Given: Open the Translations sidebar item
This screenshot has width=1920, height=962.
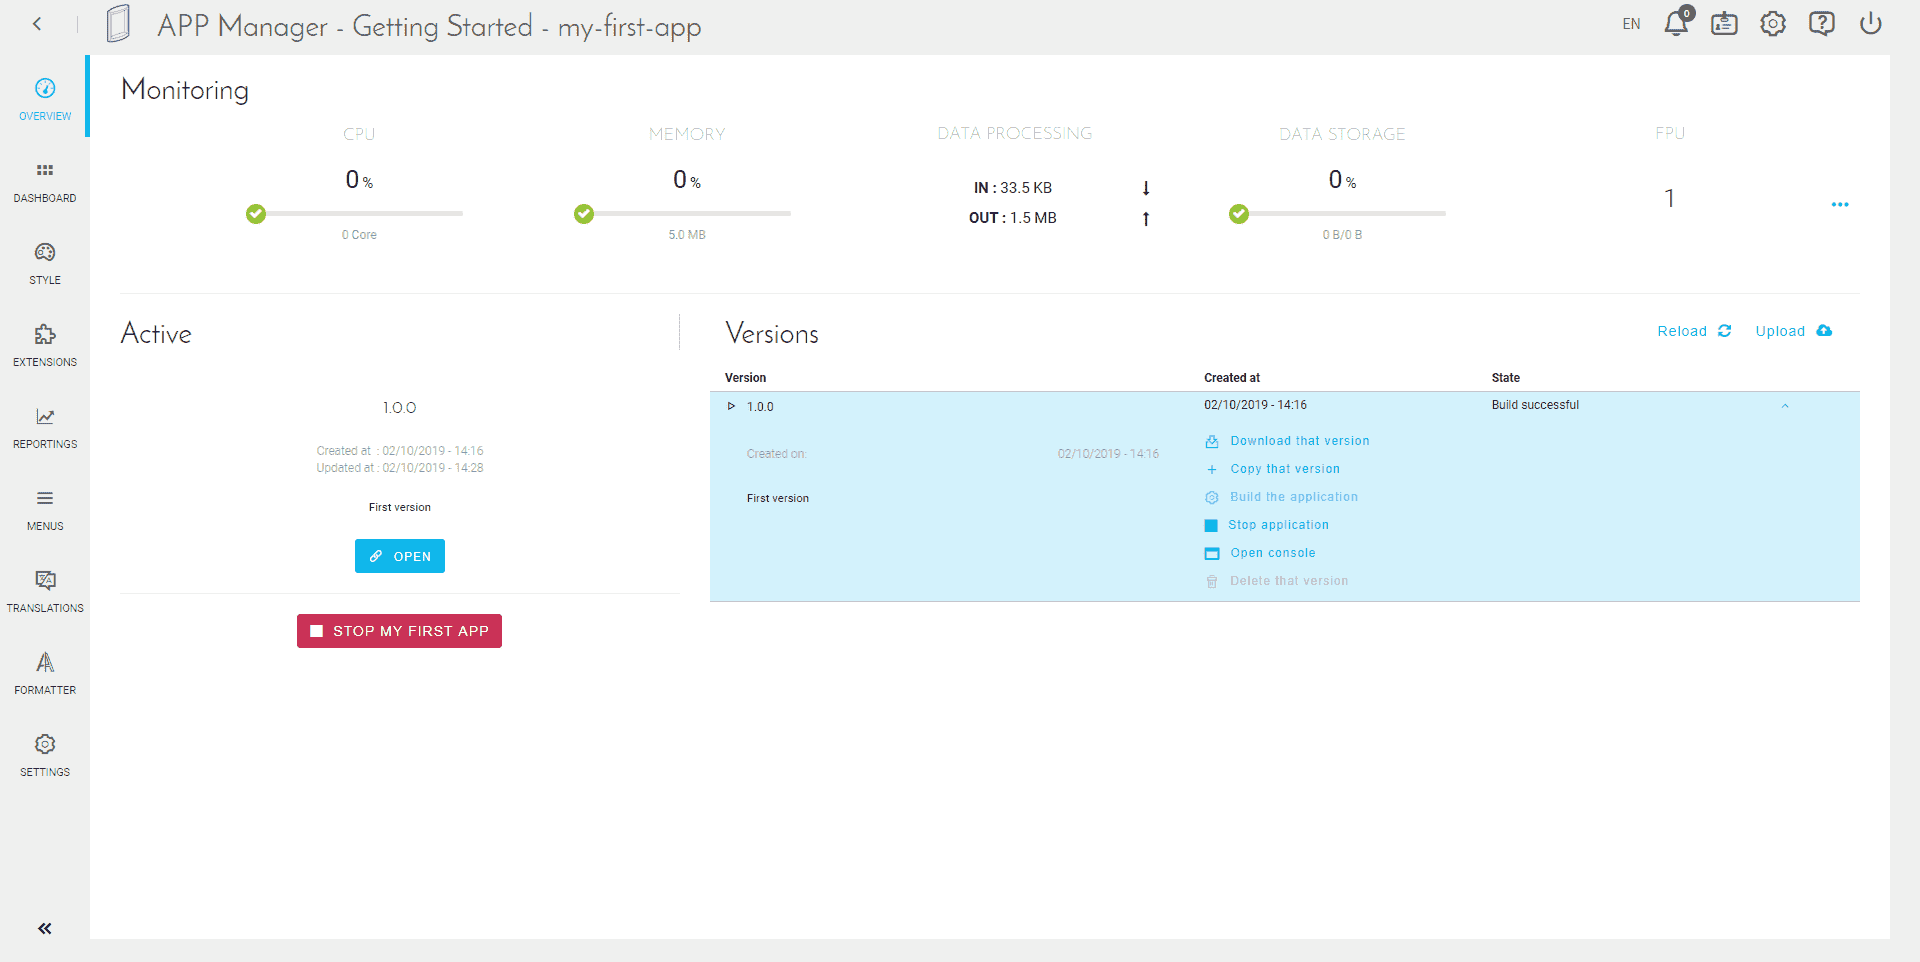Looking at the screenshot, I should click(45, 590).
